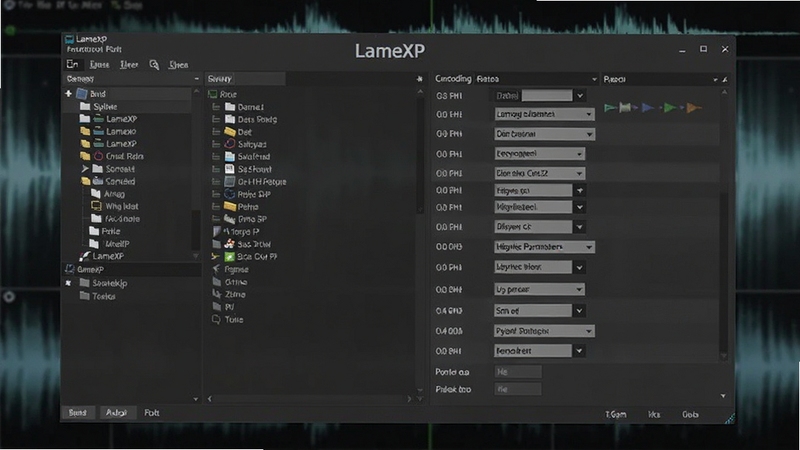Open the Encoding Rates header dropdown arrow

[594, 79]
